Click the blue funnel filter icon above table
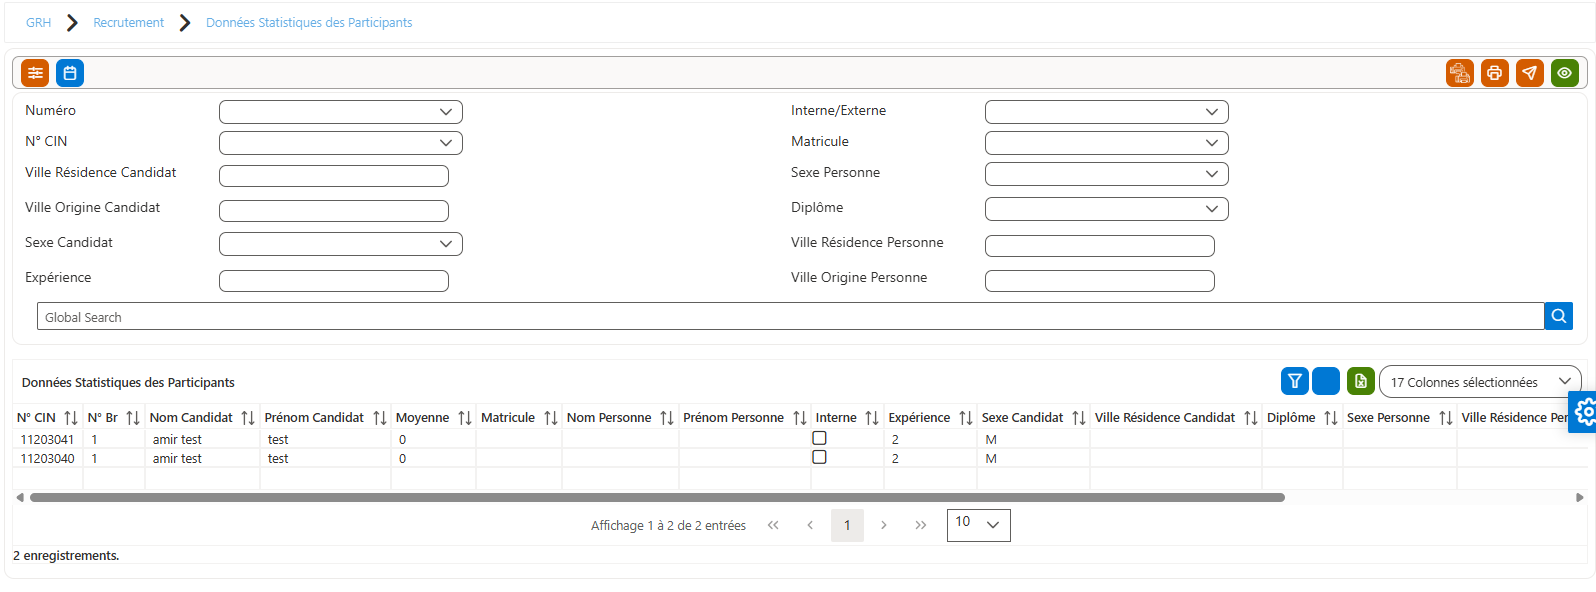Viewport: 1596px width, 592px height. (1295, 381)
